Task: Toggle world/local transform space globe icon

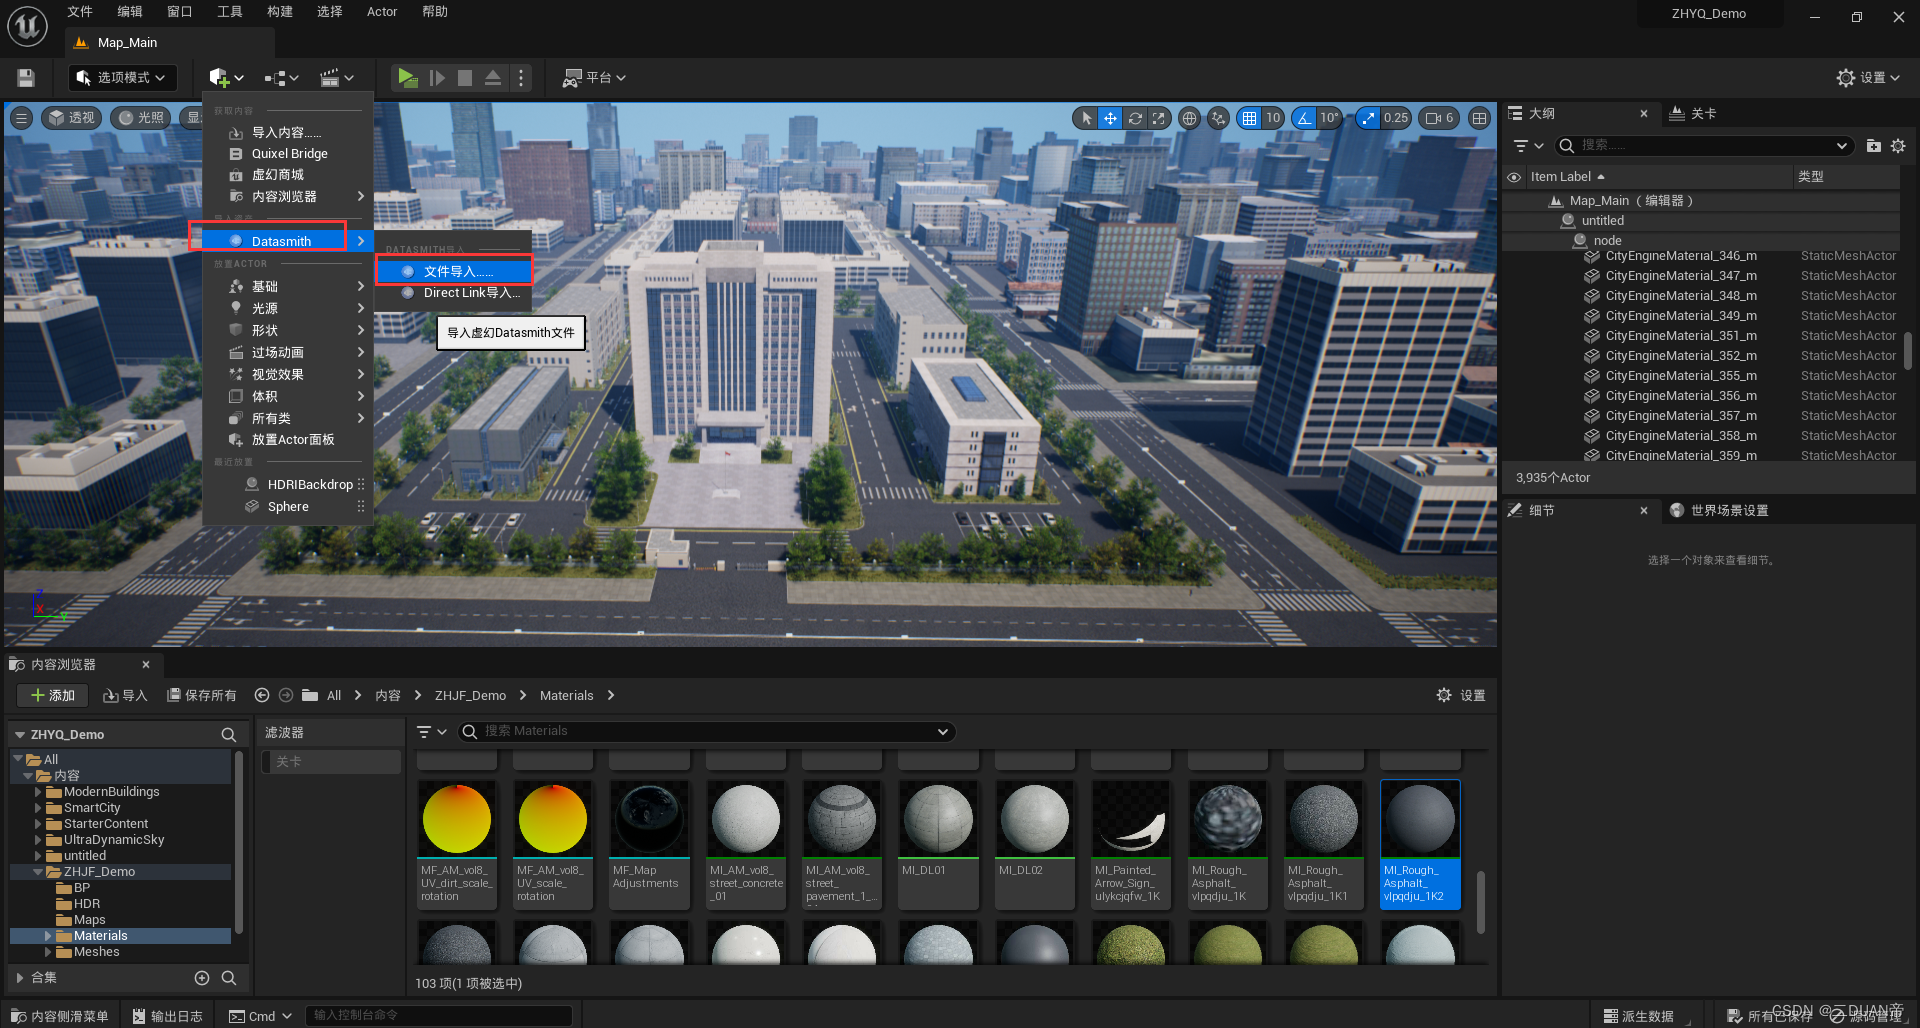Action: point(1189,118)
